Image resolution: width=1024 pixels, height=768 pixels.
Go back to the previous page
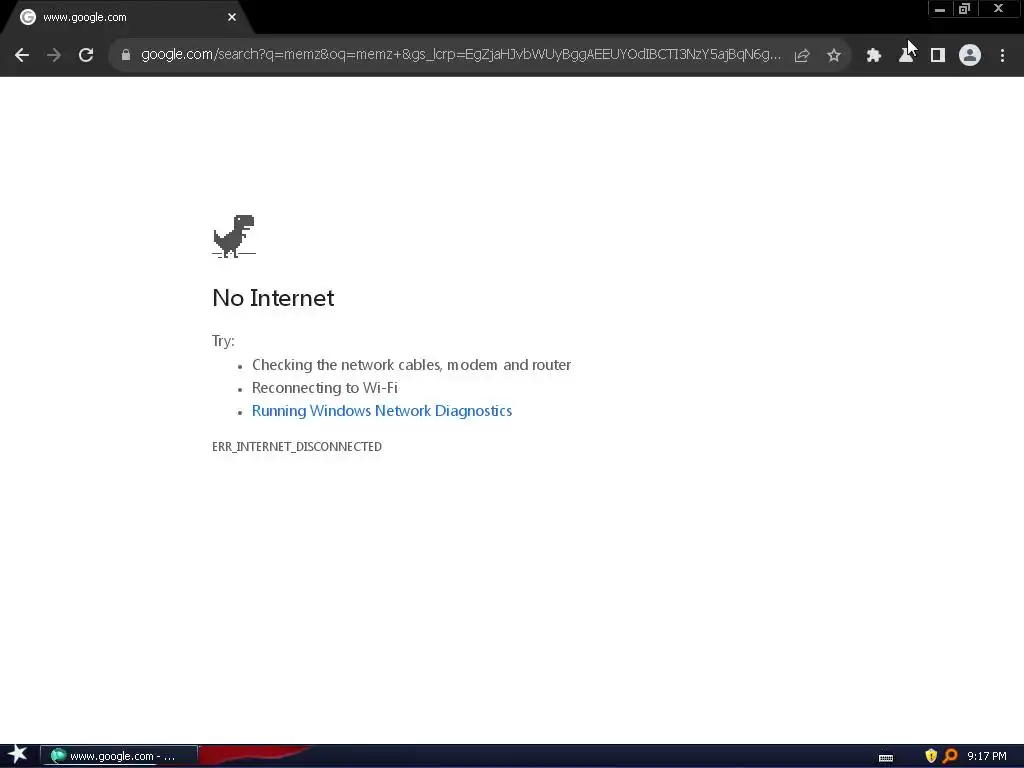(22, 56)
